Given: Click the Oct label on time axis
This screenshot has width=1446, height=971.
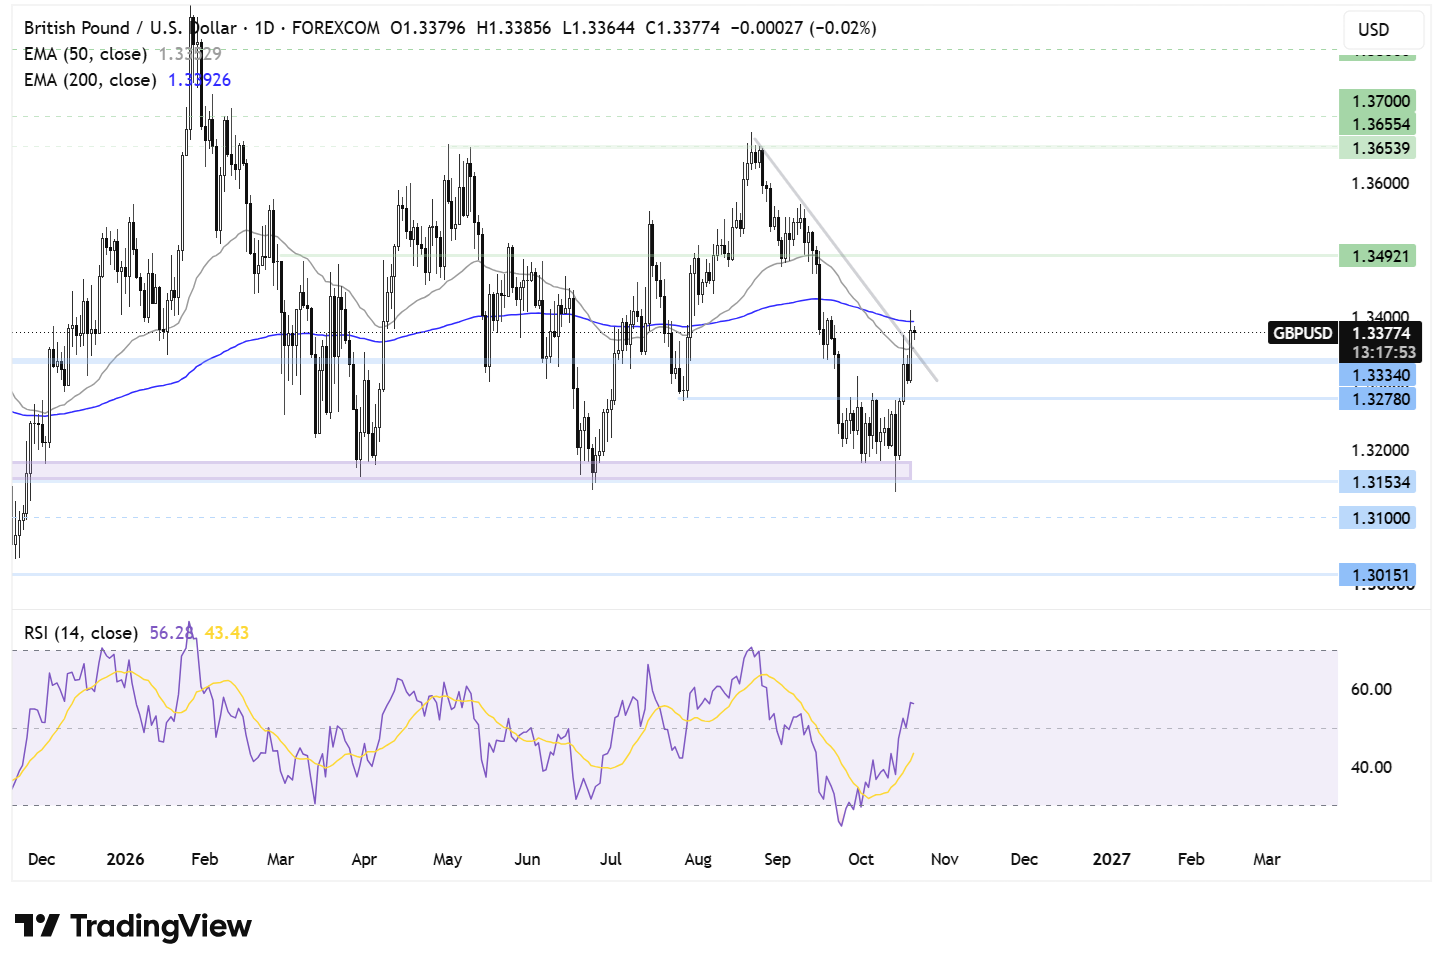Looking at the screenshot, I should coord(860,859).
